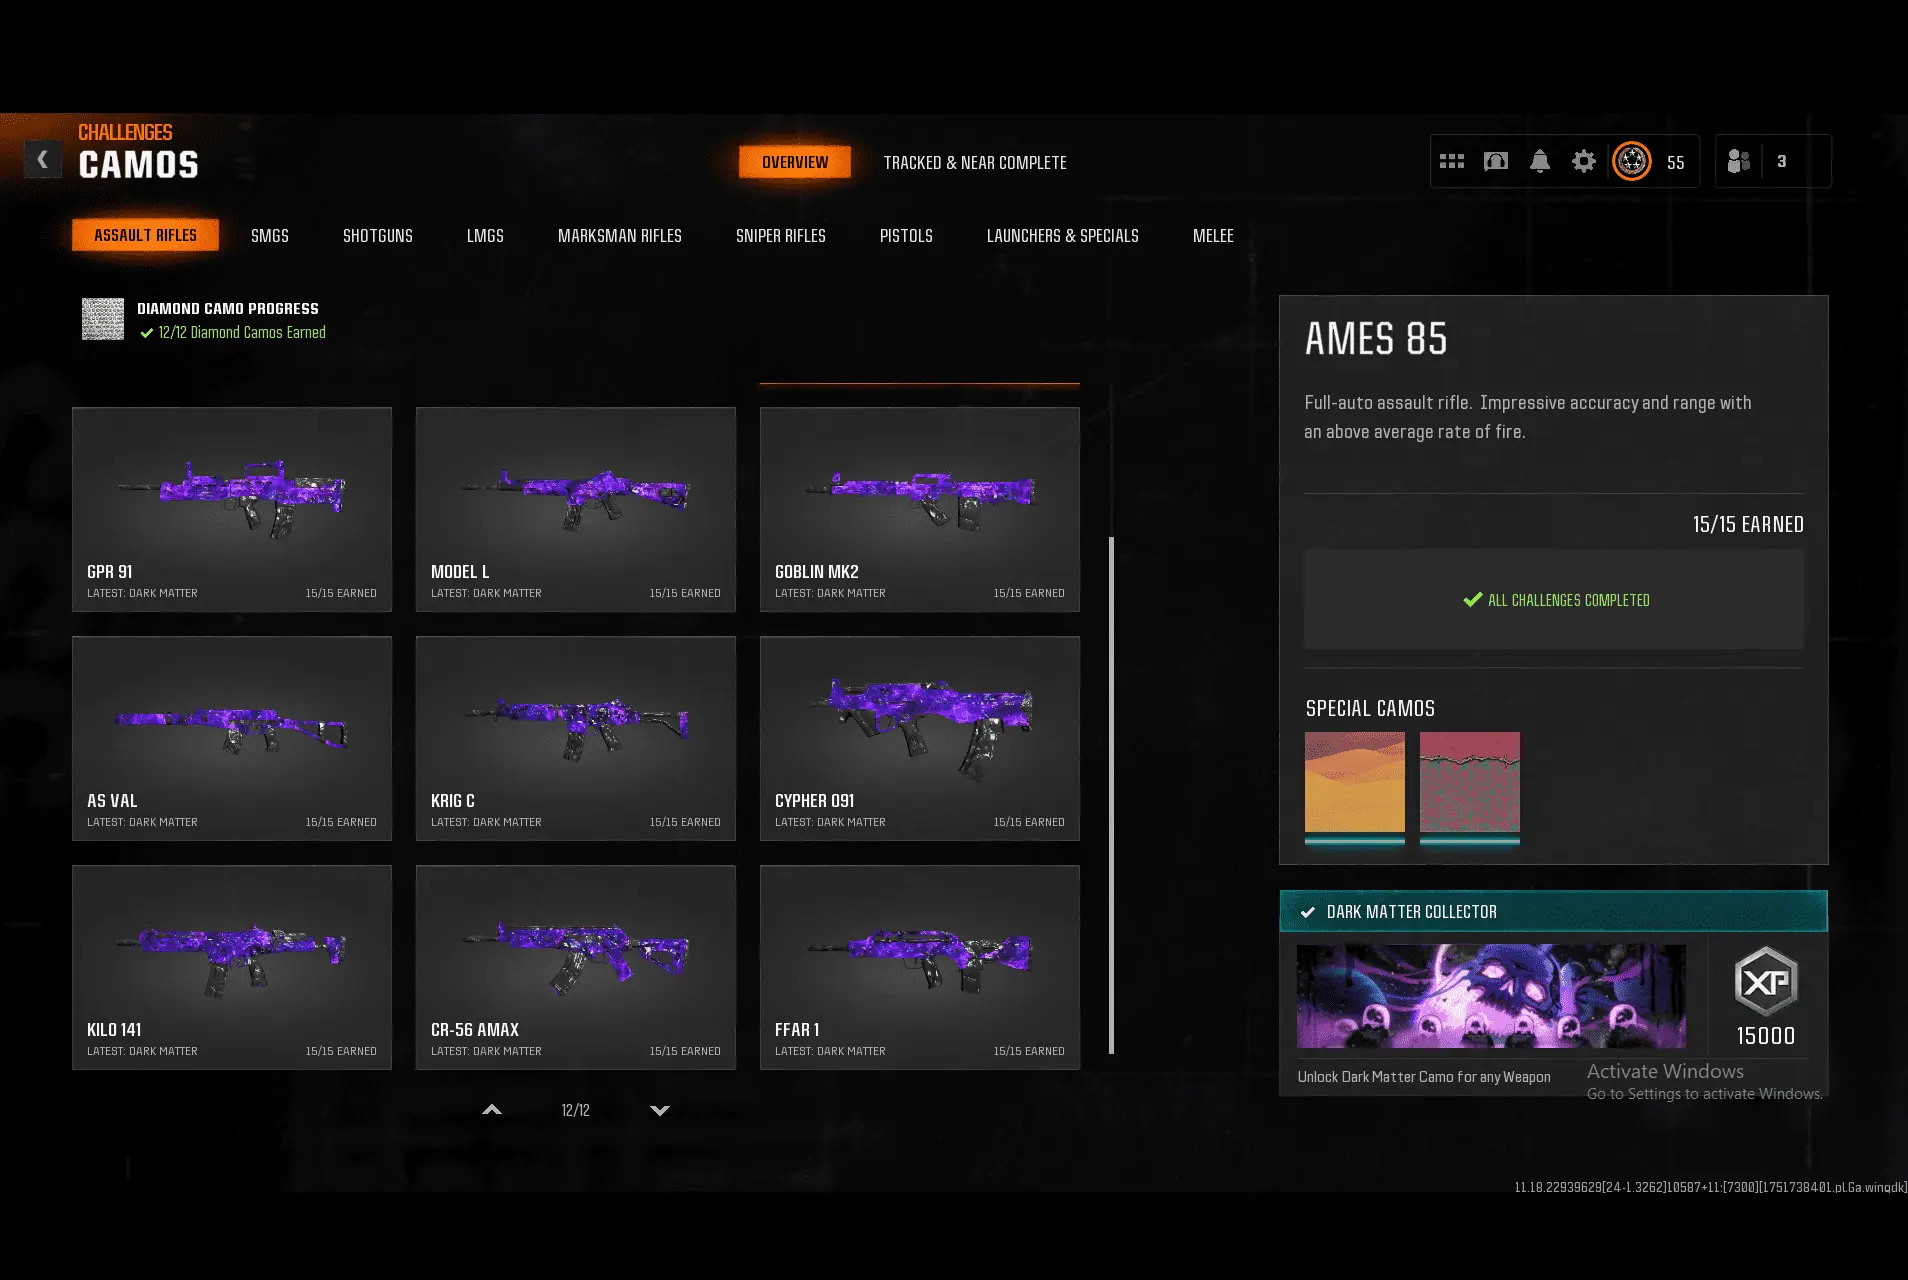Viewport: 1908px width, 1280px height.
Task: Switch to the Sniper Rifles tab
Action: coord(780,236)
